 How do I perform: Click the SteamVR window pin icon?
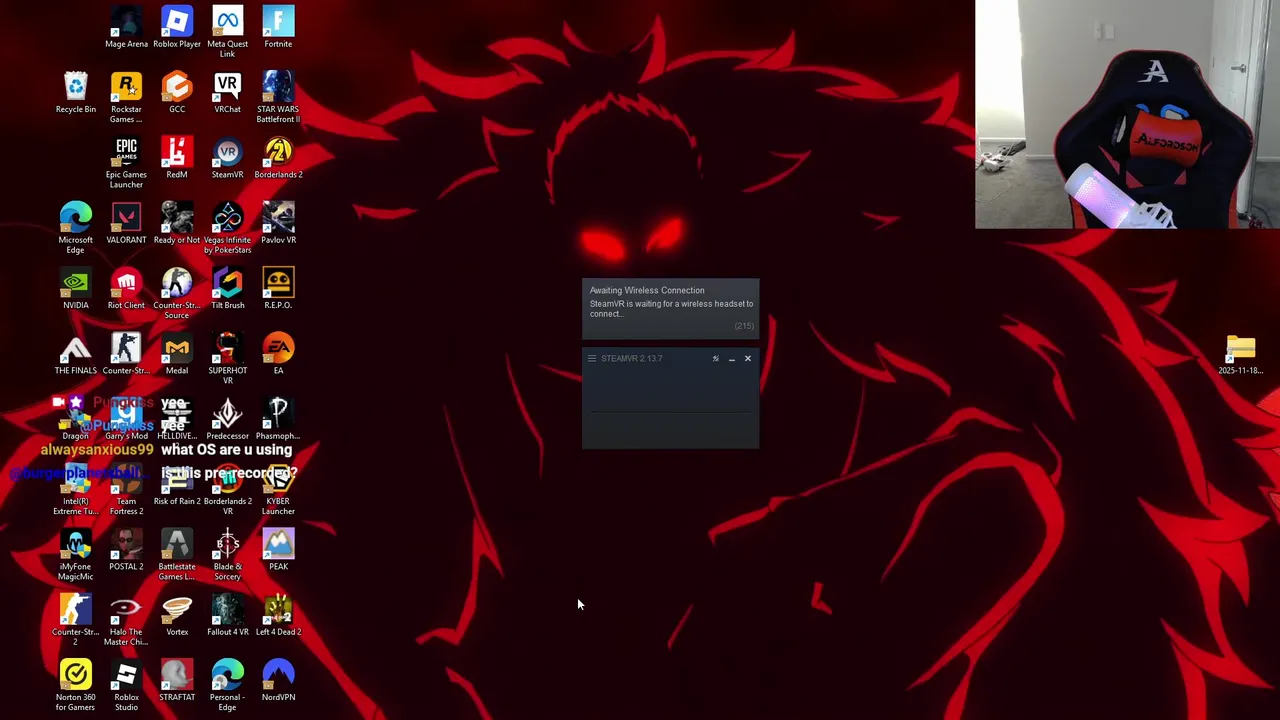point(715,358)
